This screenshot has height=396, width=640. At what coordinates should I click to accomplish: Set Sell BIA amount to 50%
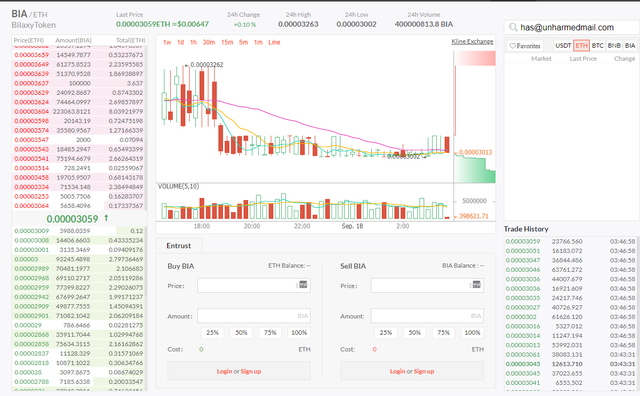pyautogui.click(x=415, y=333)
